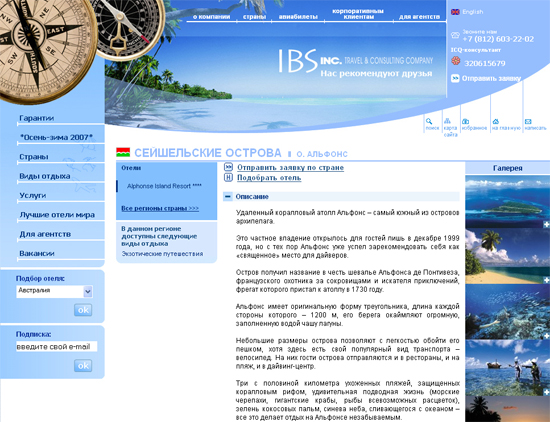Open Услуги sidebar item
The height and width of the screenshot is (422, 550).
(x=33, y=195)
